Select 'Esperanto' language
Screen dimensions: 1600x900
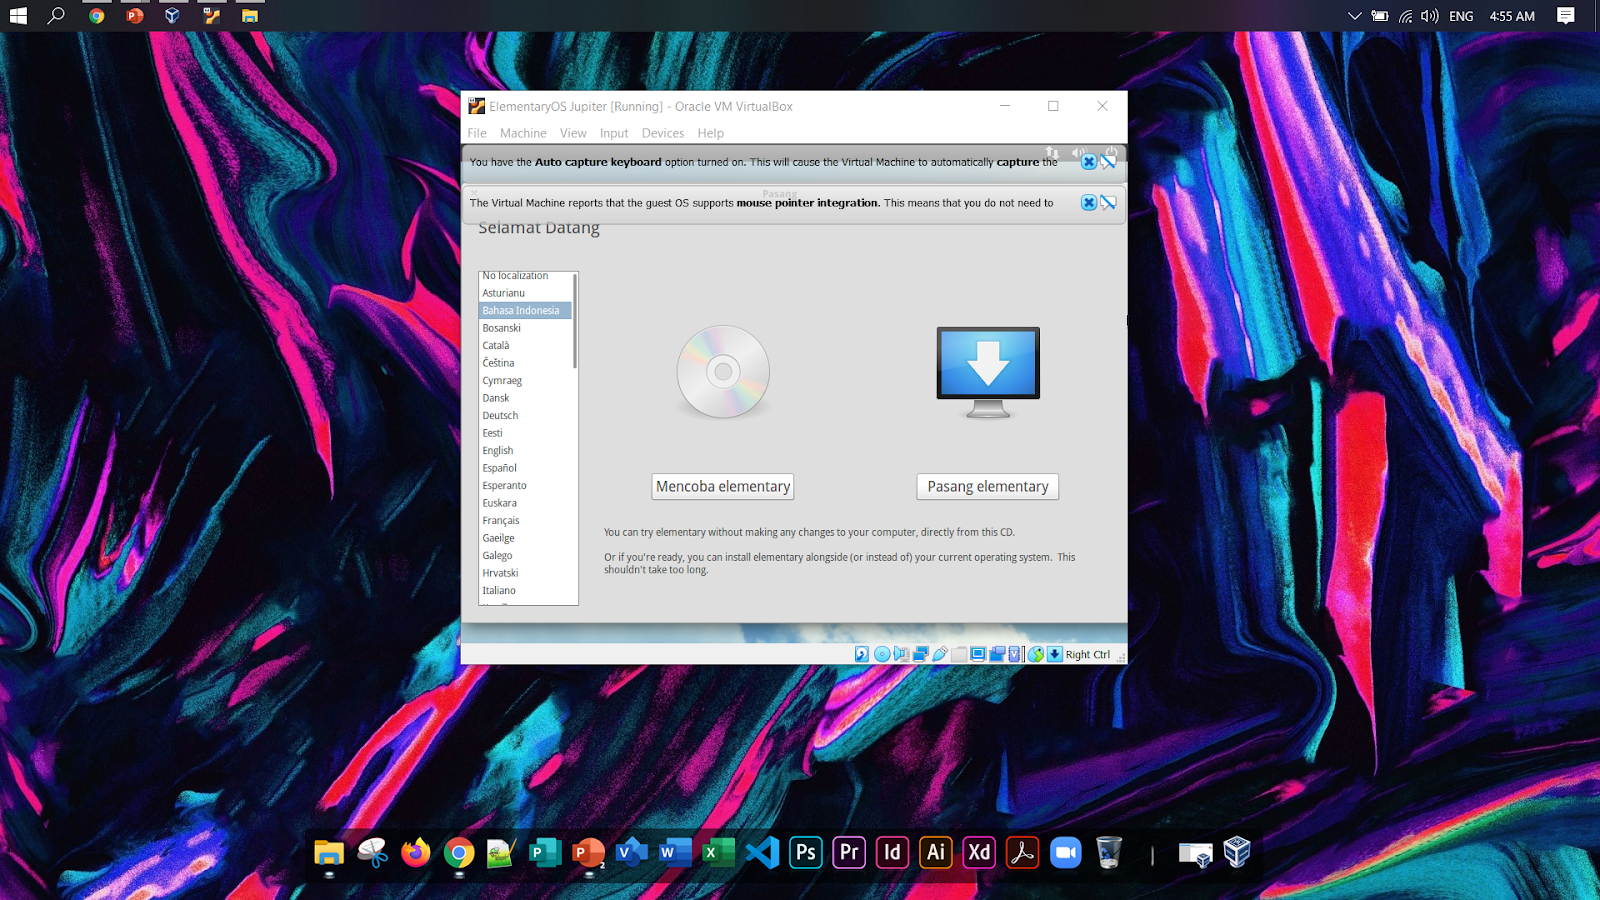point(525,486)
